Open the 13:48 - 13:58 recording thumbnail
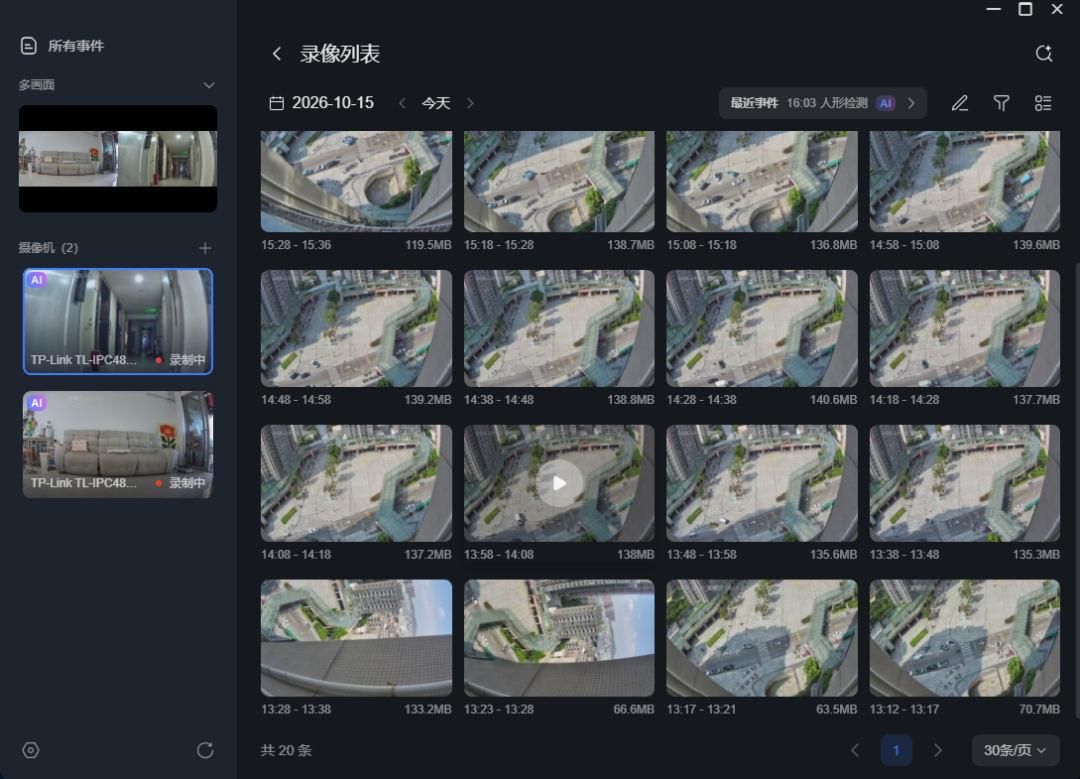This screenshot has height=779, width=1080. point(762,484)
